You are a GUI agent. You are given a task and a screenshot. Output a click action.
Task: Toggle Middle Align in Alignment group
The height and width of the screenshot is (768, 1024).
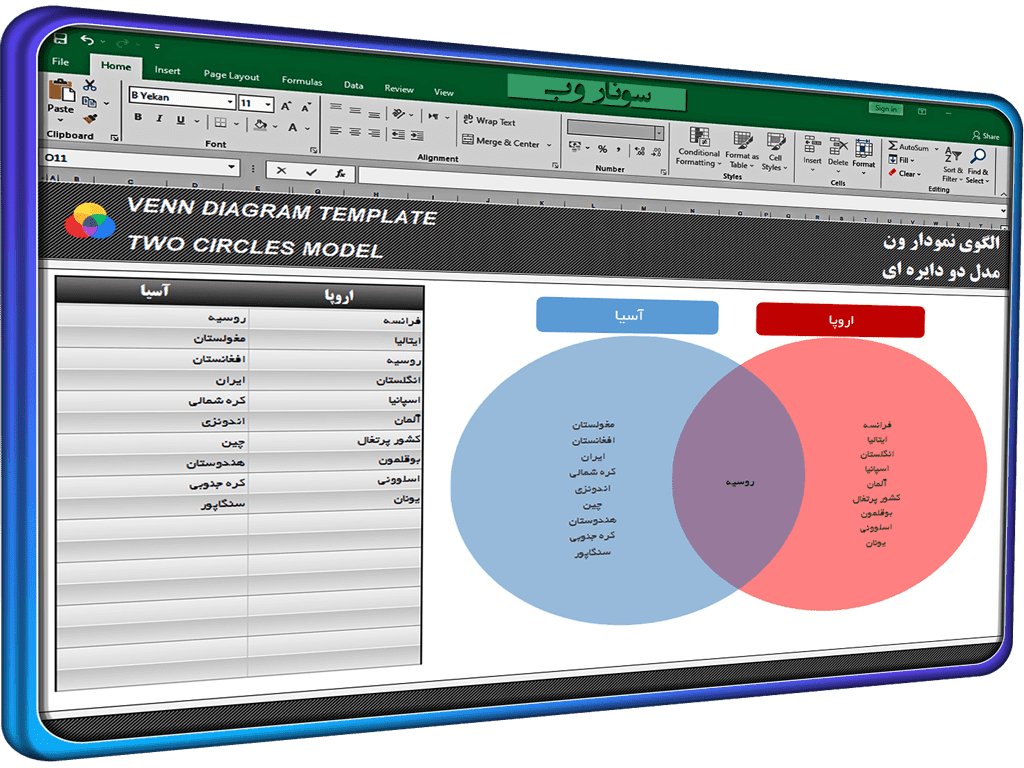click(355, 110)
